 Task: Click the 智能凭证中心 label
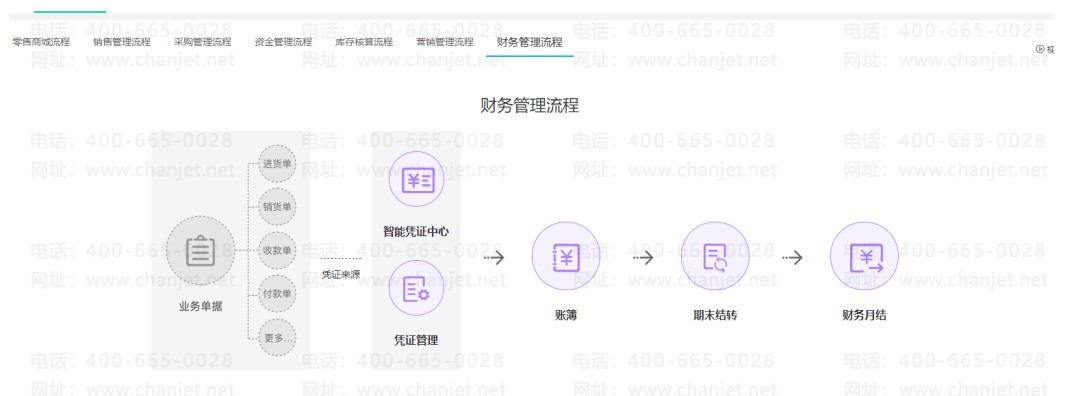coord(416,232)
